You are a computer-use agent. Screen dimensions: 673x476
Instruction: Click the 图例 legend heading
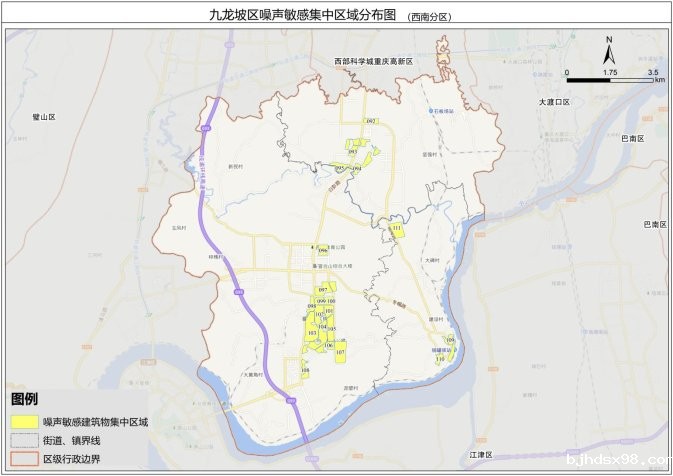(x=25, y=398)
